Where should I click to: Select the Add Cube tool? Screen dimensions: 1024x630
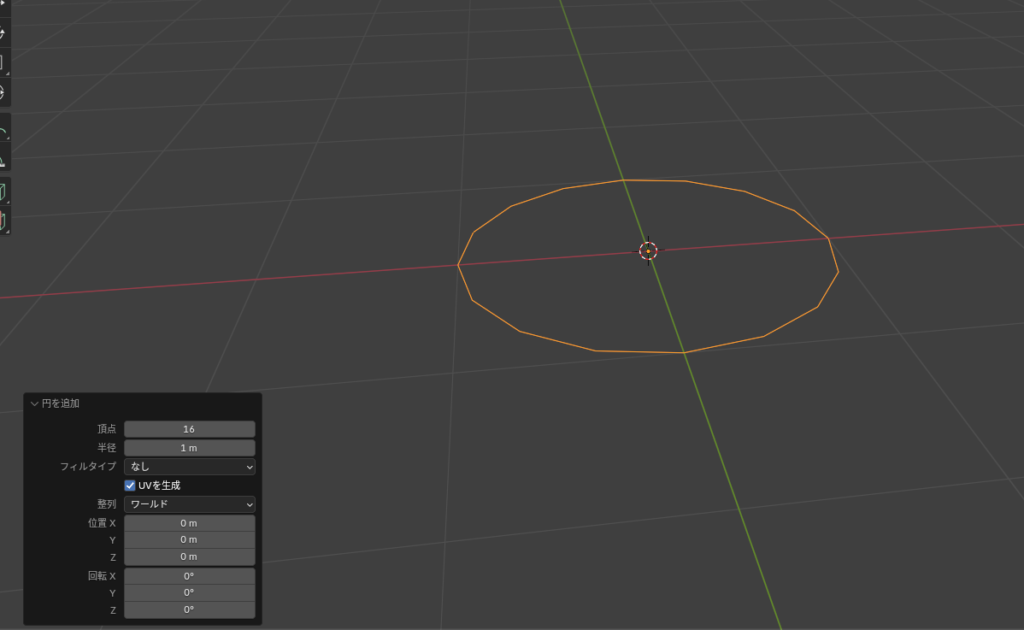[x=3, y=191]
